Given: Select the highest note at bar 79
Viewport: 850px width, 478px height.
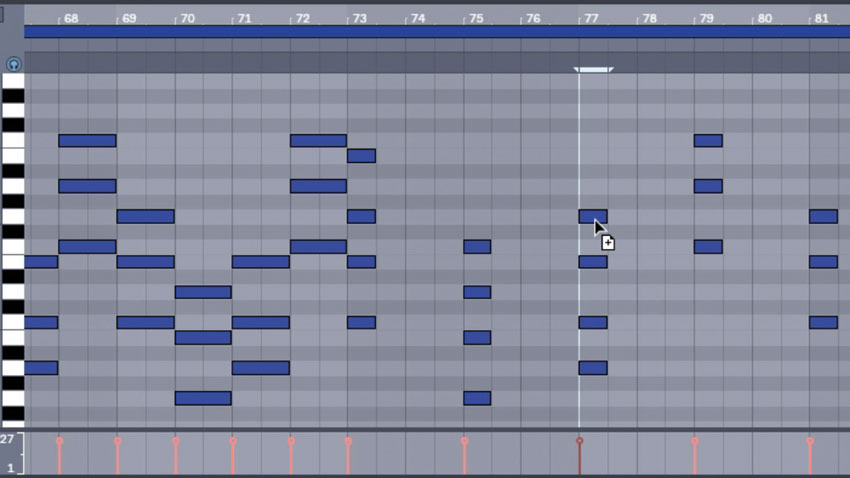Looking at the screenshot, I should (x=708, y=141).
